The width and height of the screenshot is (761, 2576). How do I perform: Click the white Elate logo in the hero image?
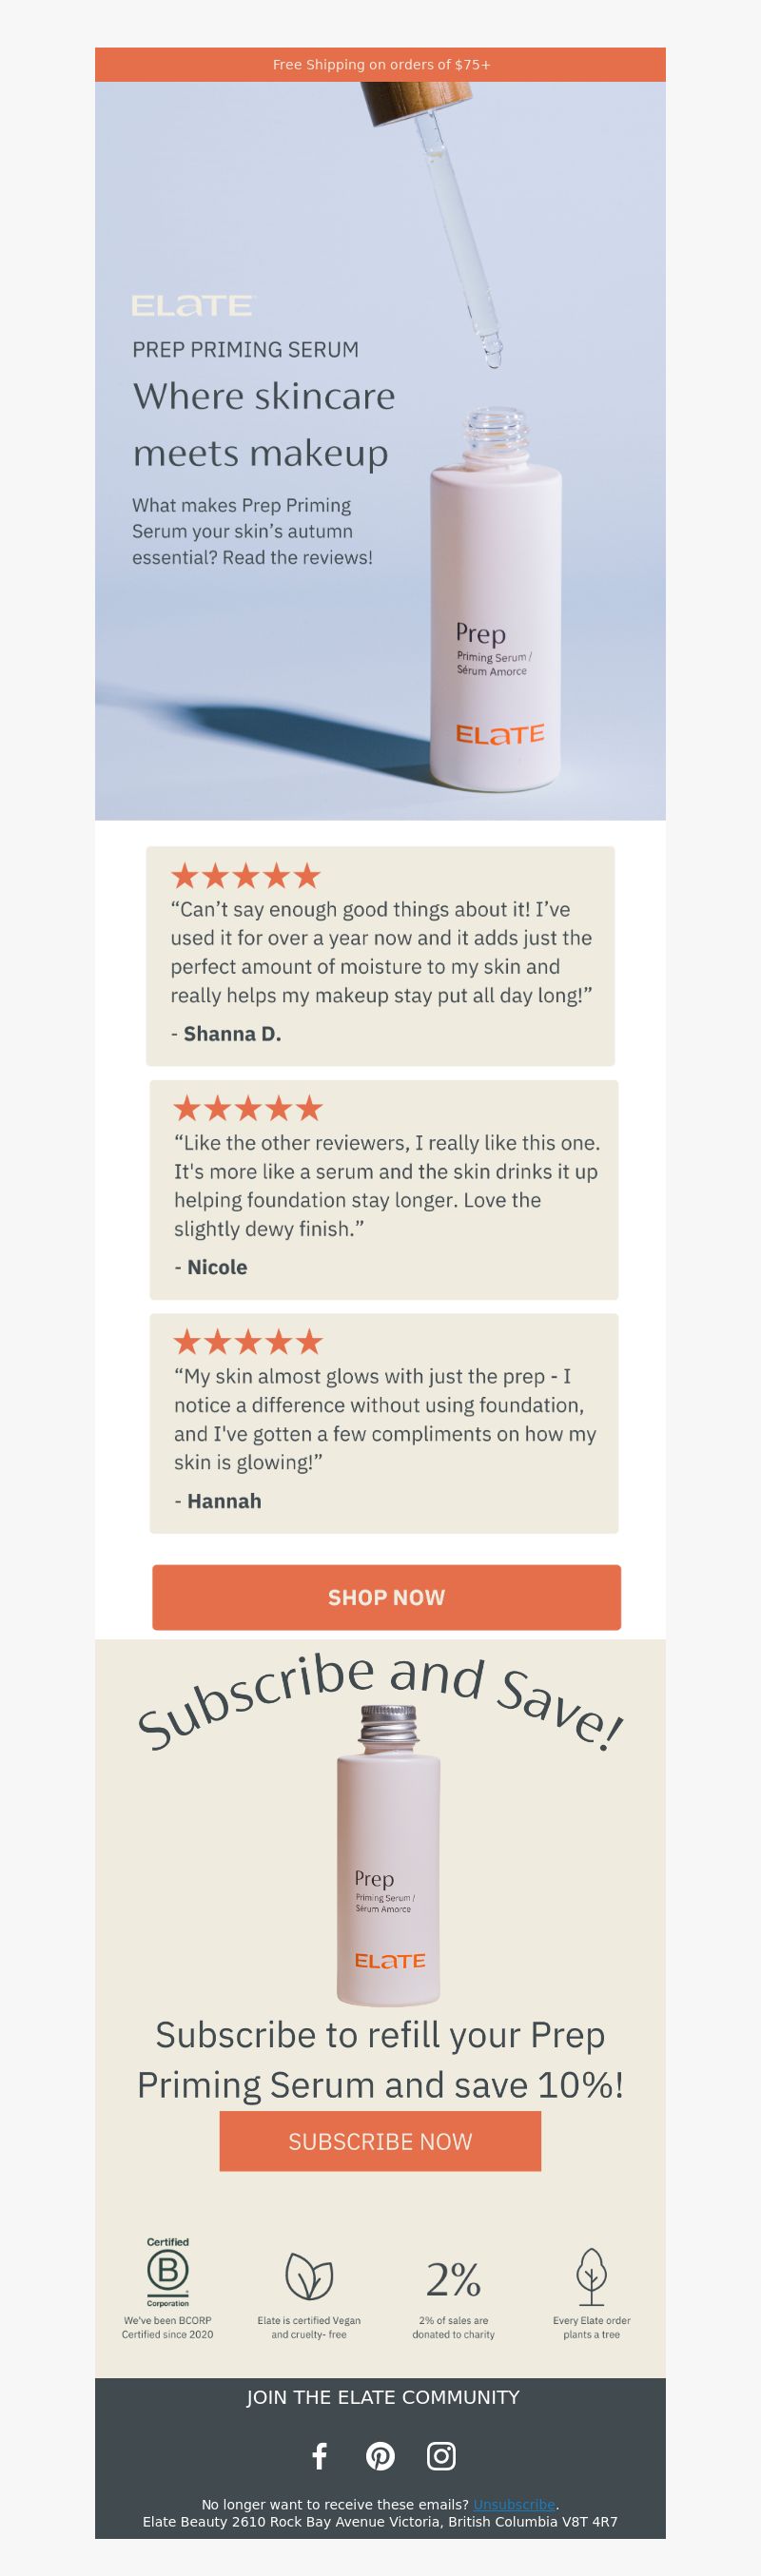(x=193, y=305)
